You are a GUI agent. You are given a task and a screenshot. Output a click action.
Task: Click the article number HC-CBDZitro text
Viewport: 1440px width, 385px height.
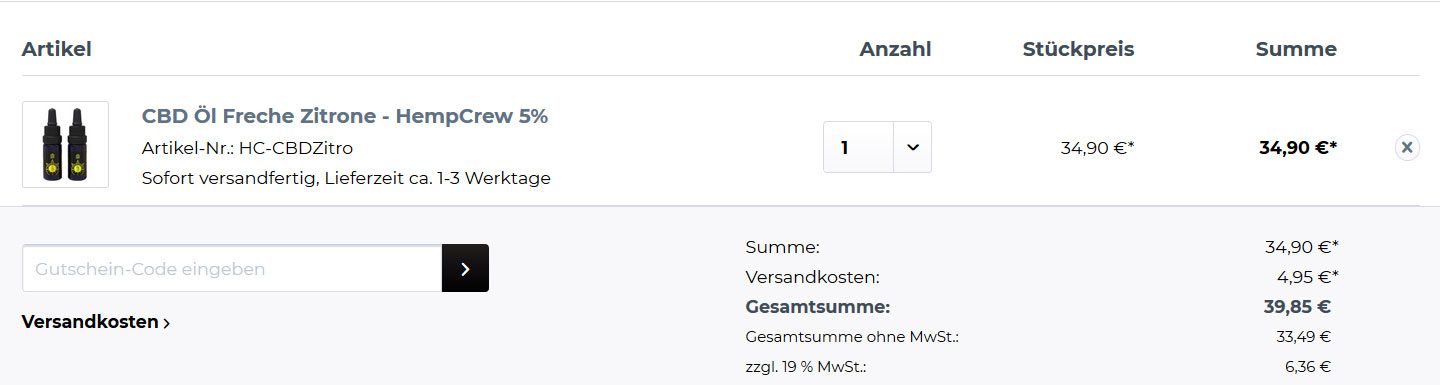[295, 148]
